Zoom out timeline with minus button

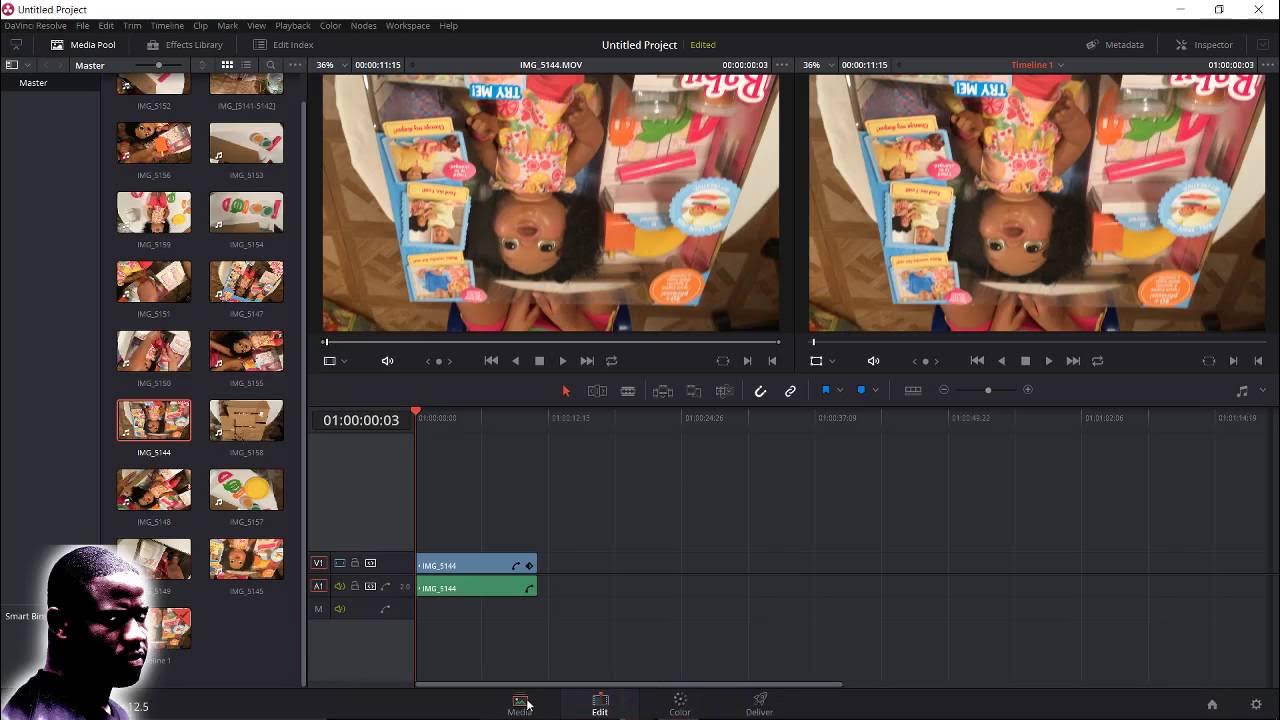(944, 390)
